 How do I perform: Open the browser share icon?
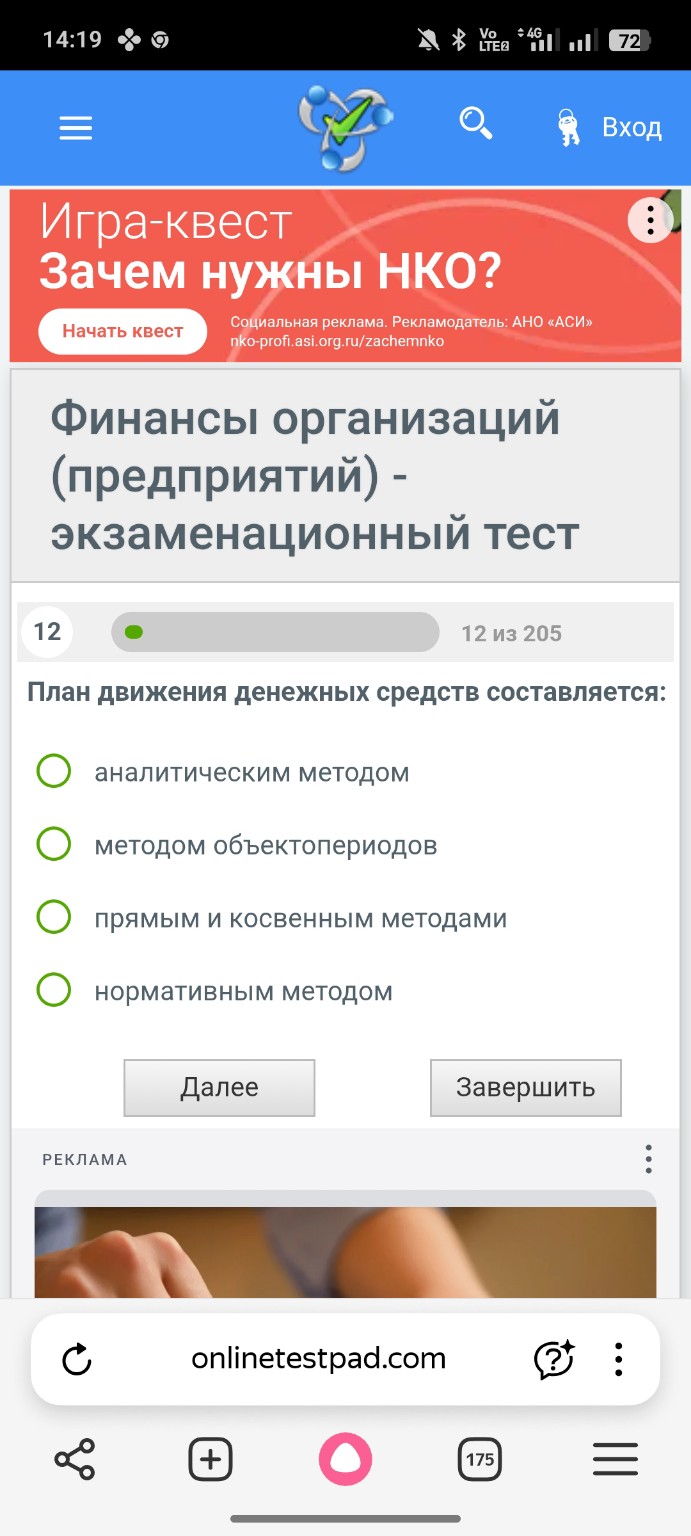[x=76, y=1459]
